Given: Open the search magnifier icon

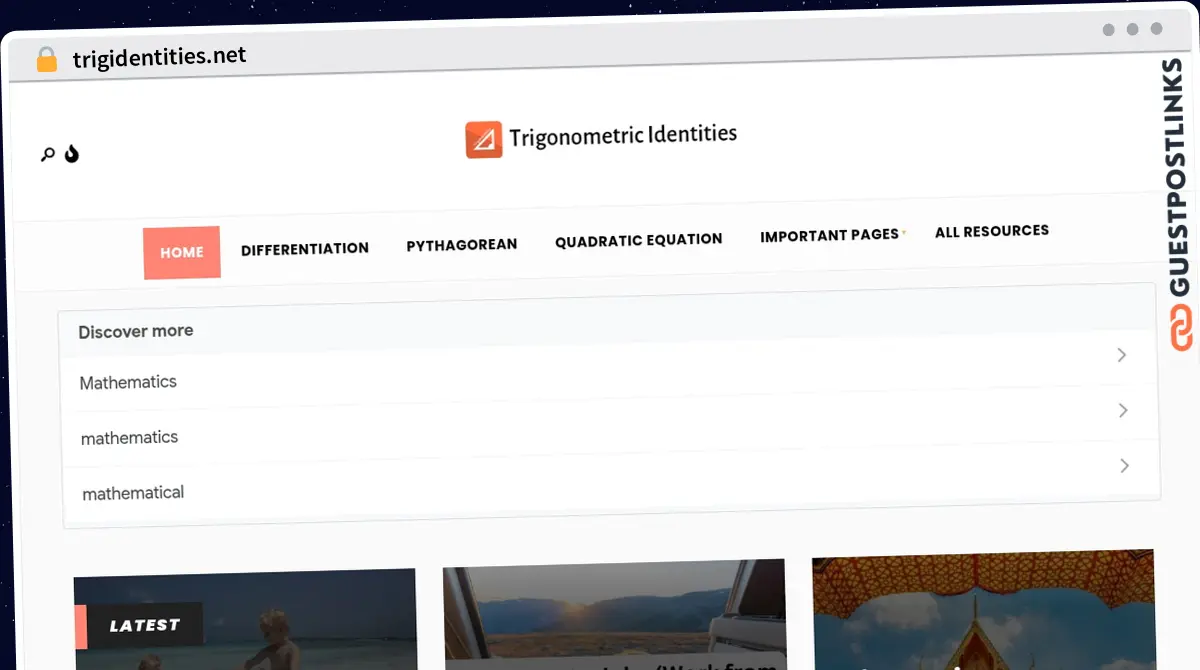Looking at the screenshot, I should coord(47,155).
